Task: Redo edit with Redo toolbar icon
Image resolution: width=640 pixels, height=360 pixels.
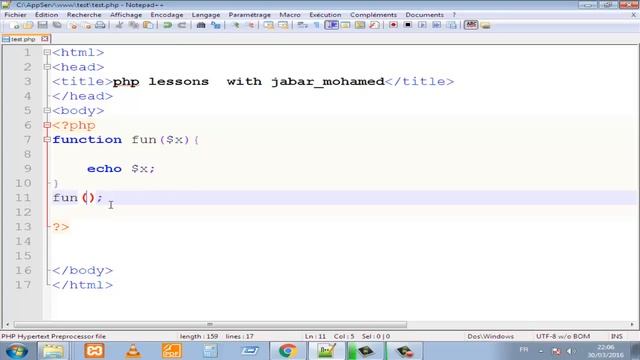Action: (182, 25)
